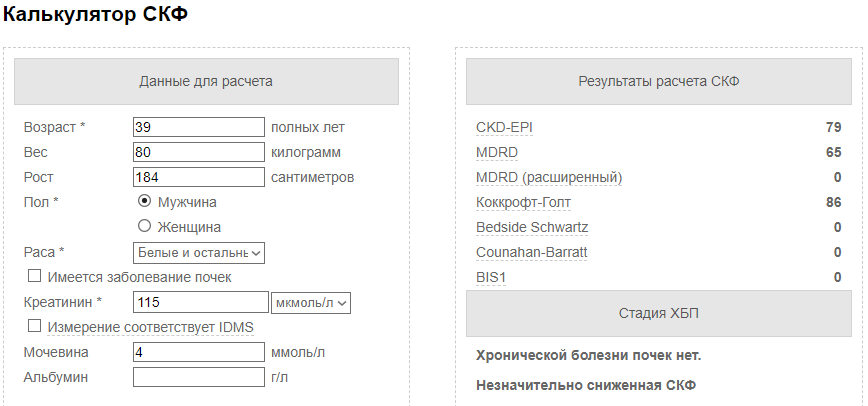The height and width of the screenshot is (406, 868).
Task: Select the Женщина radio button
Action: tap(144, 227)
